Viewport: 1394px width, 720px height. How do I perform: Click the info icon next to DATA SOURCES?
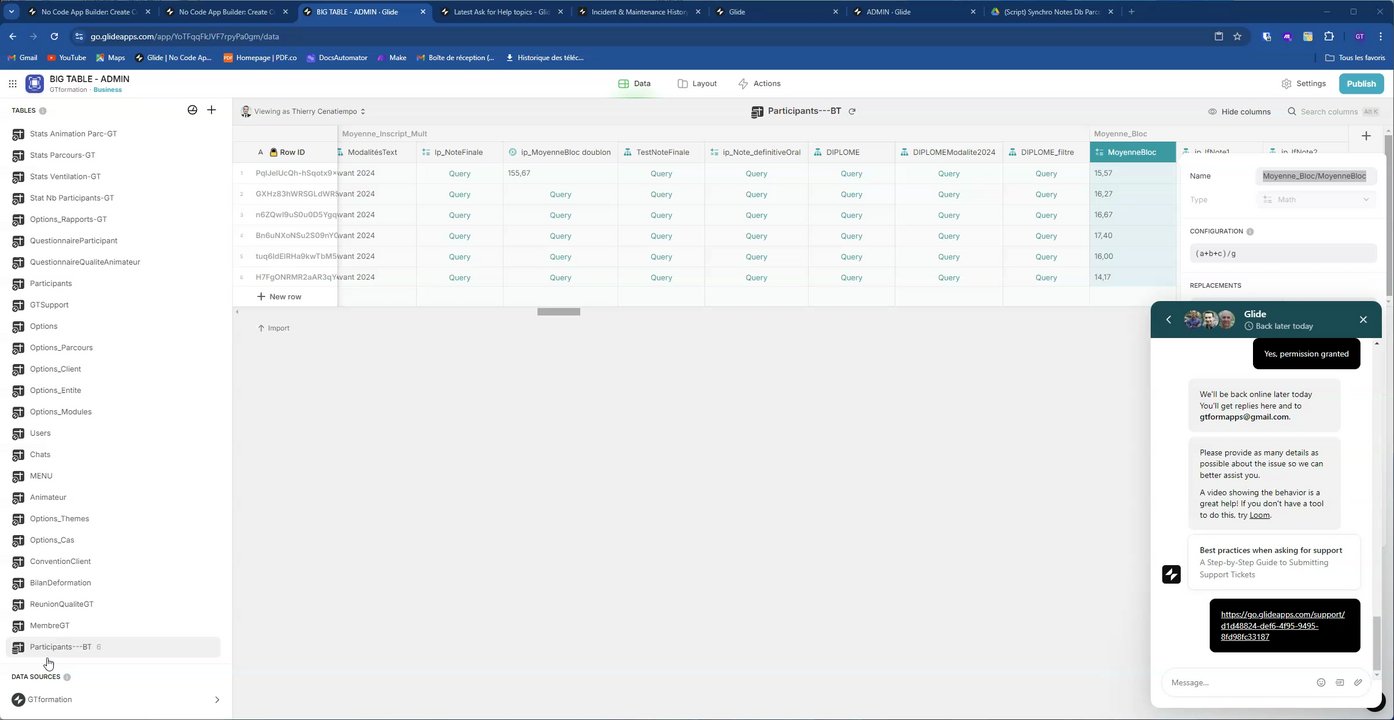coord(67,677)
